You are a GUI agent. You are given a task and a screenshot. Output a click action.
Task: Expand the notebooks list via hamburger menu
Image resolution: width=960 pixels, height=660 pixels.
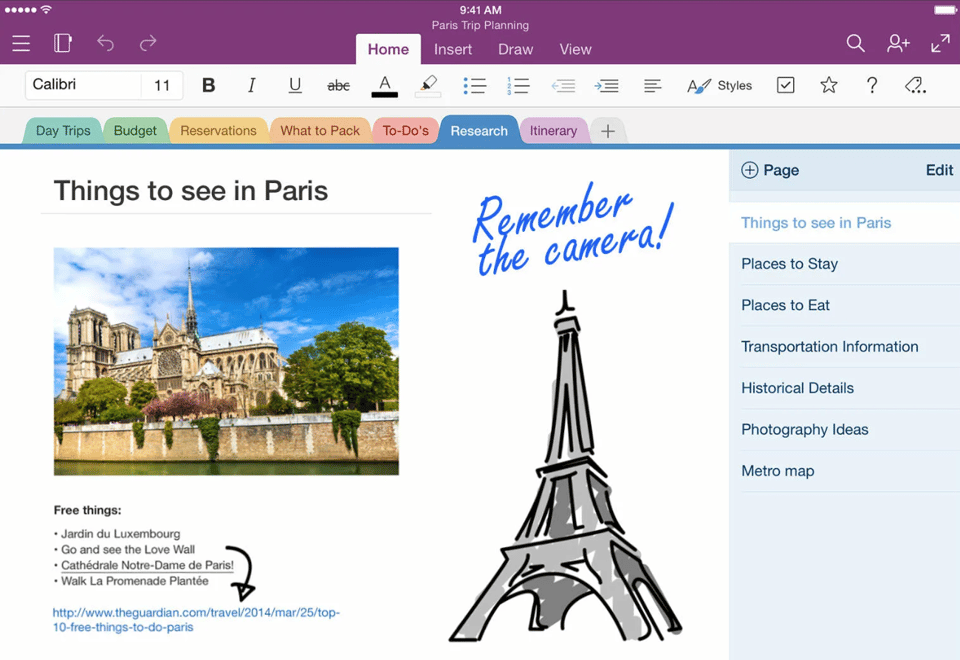point(21,44)
